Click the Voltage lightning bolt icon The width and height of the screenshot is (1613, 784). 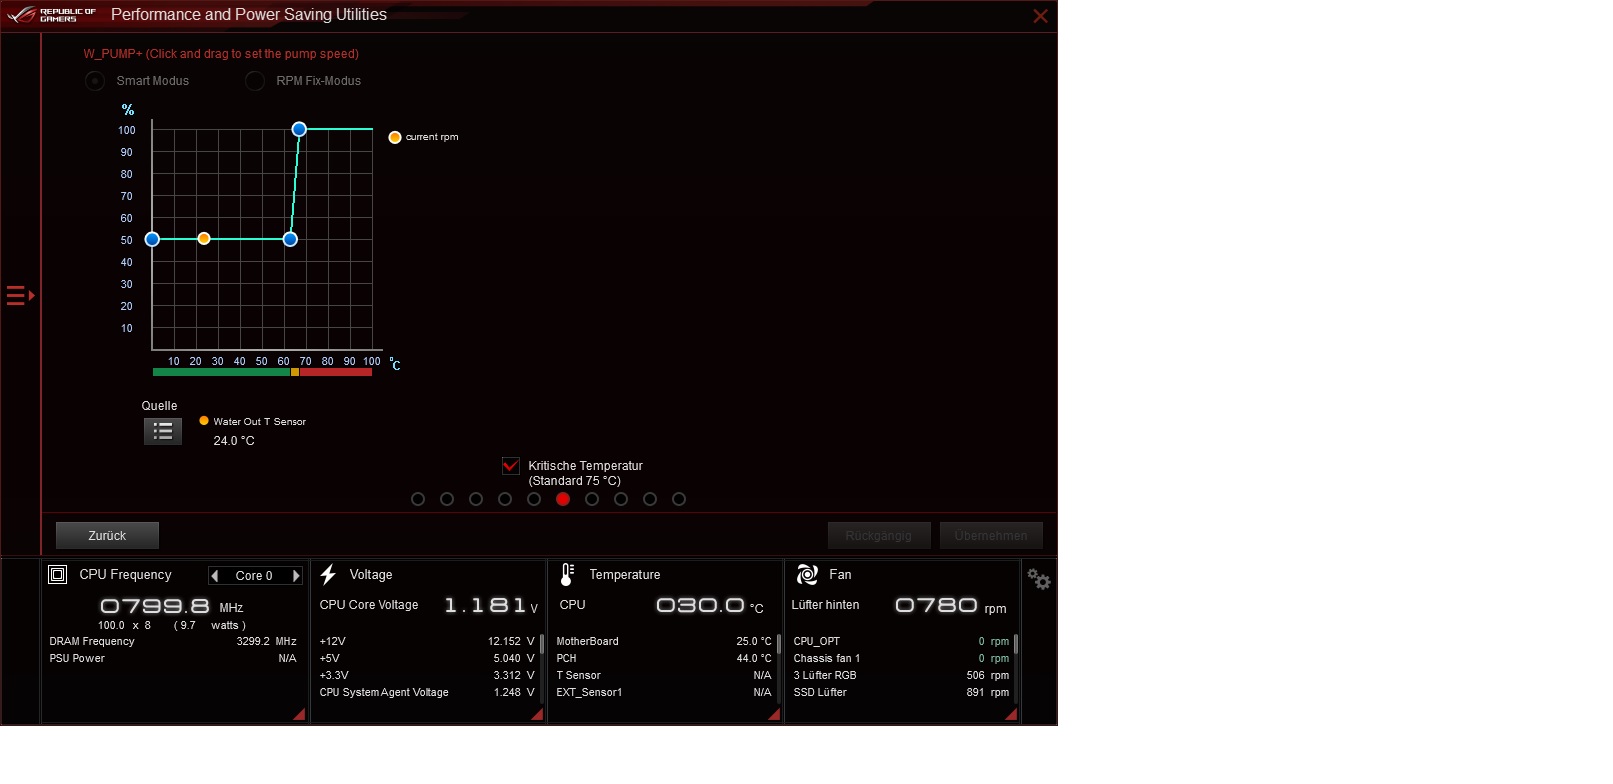pos(328,574)
